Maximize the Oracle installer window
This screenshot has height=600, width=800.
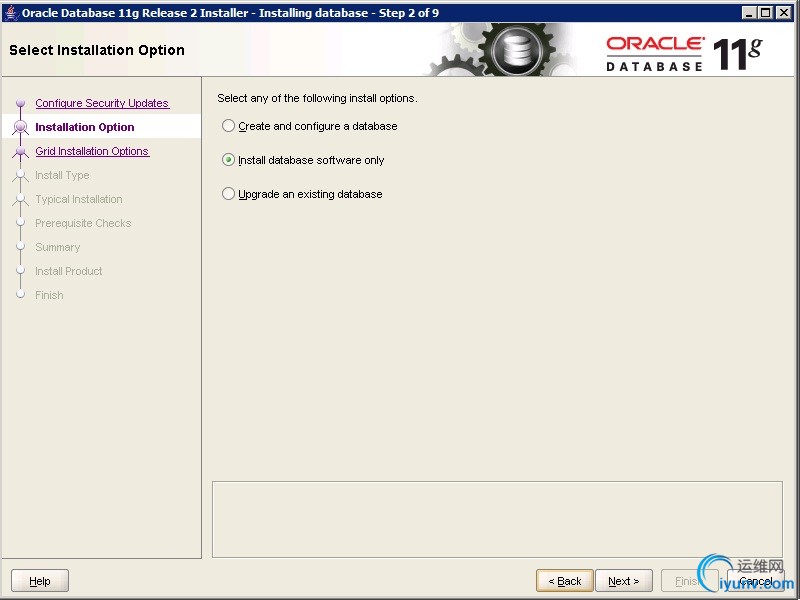766,13
